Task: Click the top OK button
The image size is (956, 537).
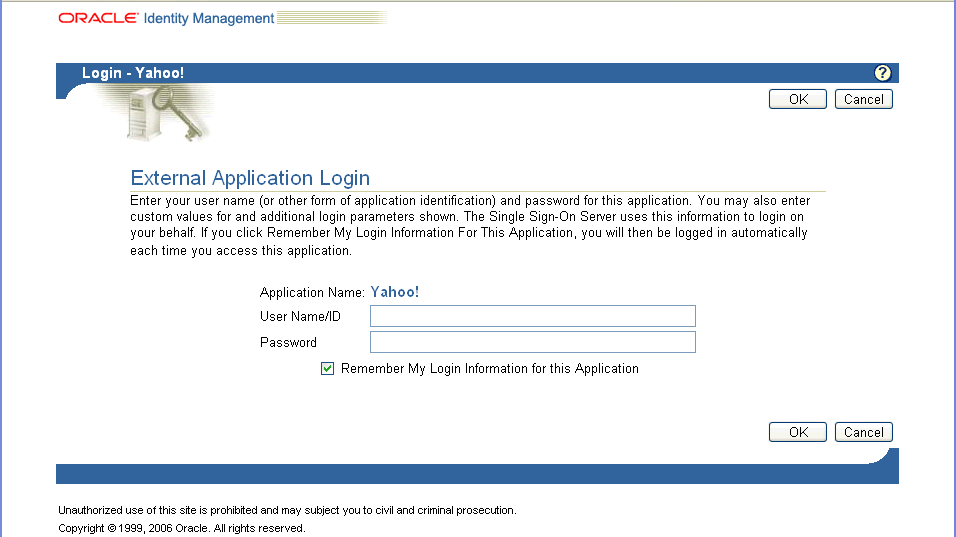Action: tap(797, 99)
